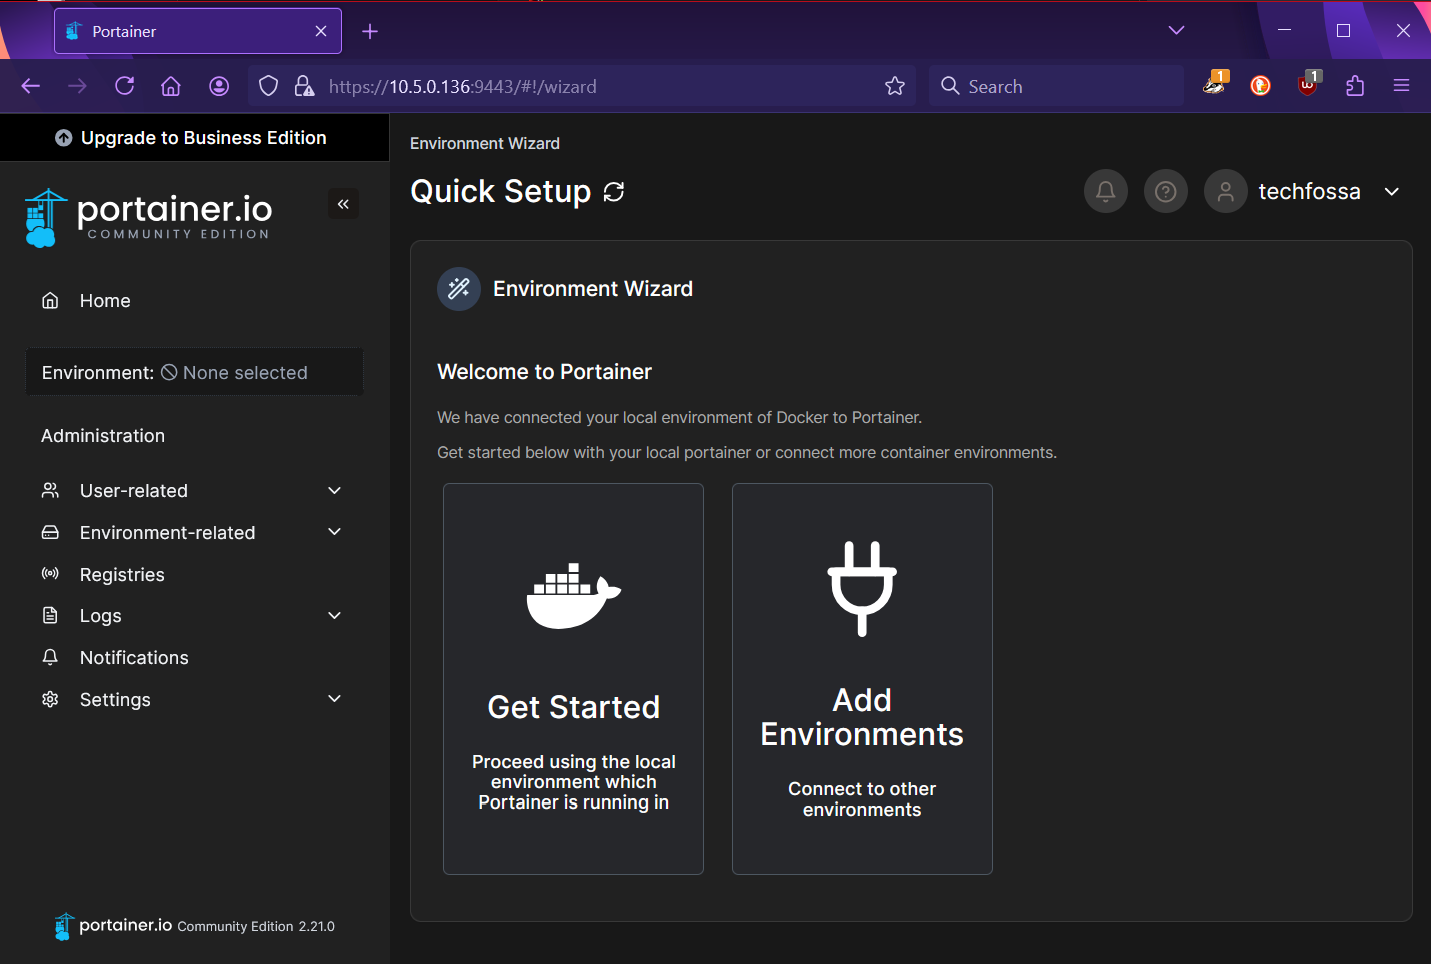Open Notifications in the sidebar
The width and height of the screenshot is (1431, 964).
coord(134,658)
